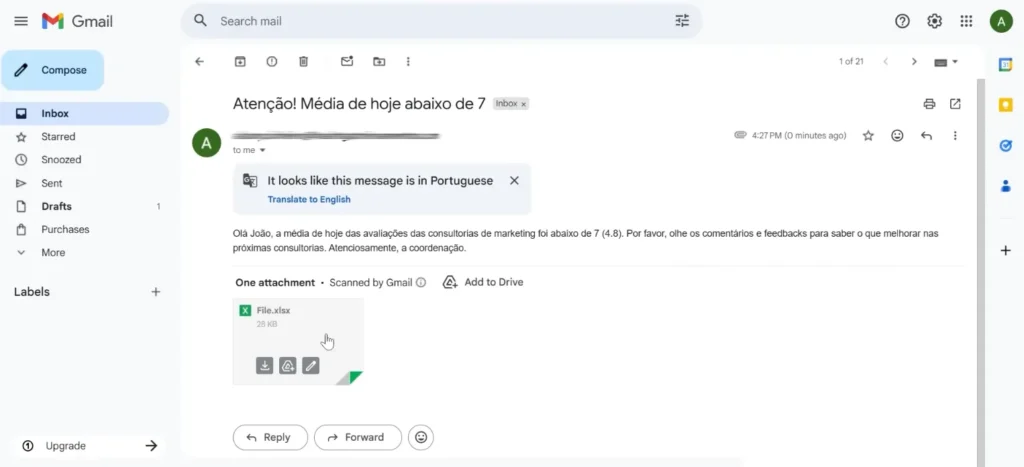Open the main menu hamburger icon

tap(21, 21)
